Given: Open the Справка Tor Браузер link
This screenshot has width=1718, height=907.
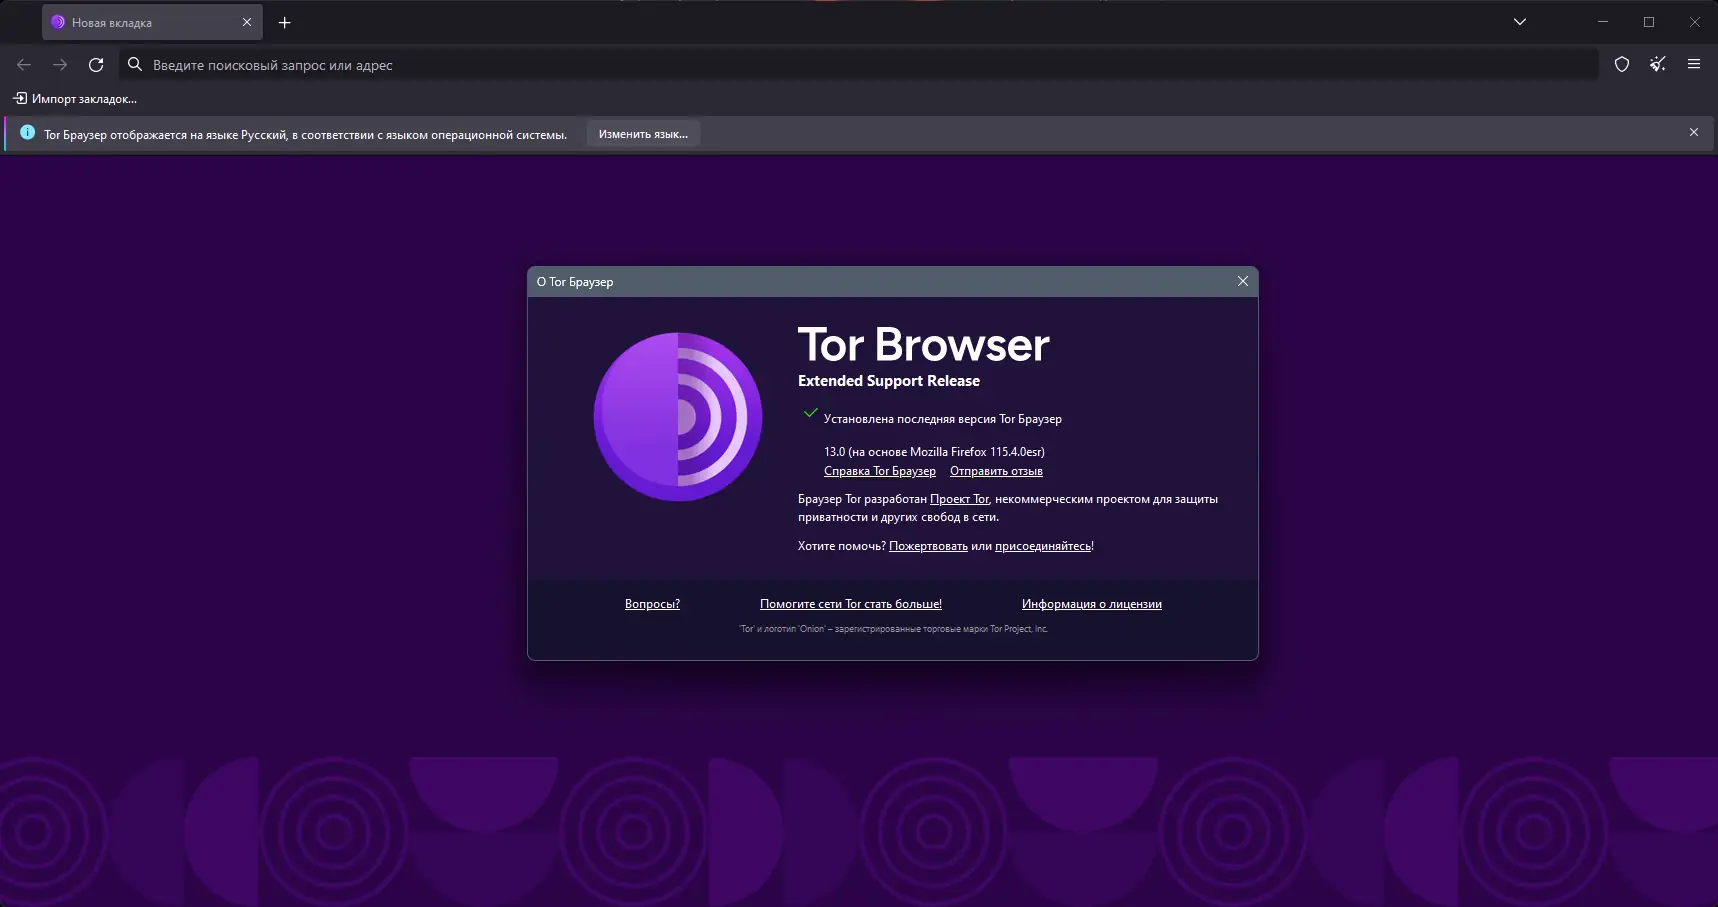Looking at the screenshot, I should 880,471.
